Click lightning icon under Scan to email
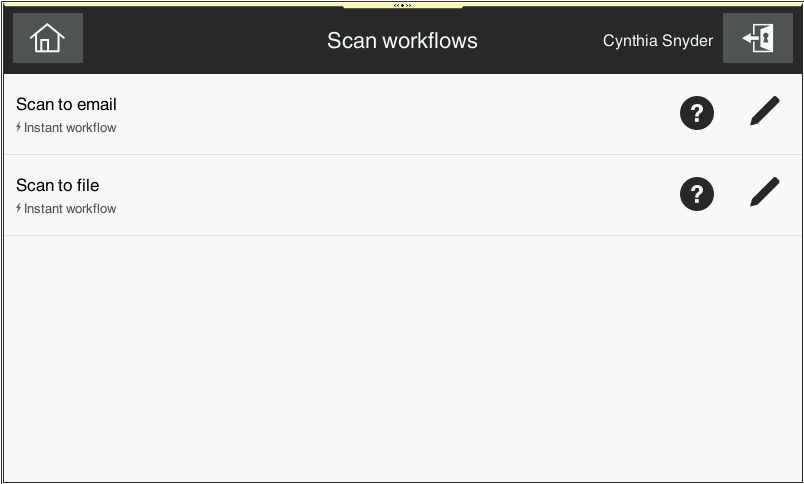 (19, 128)
